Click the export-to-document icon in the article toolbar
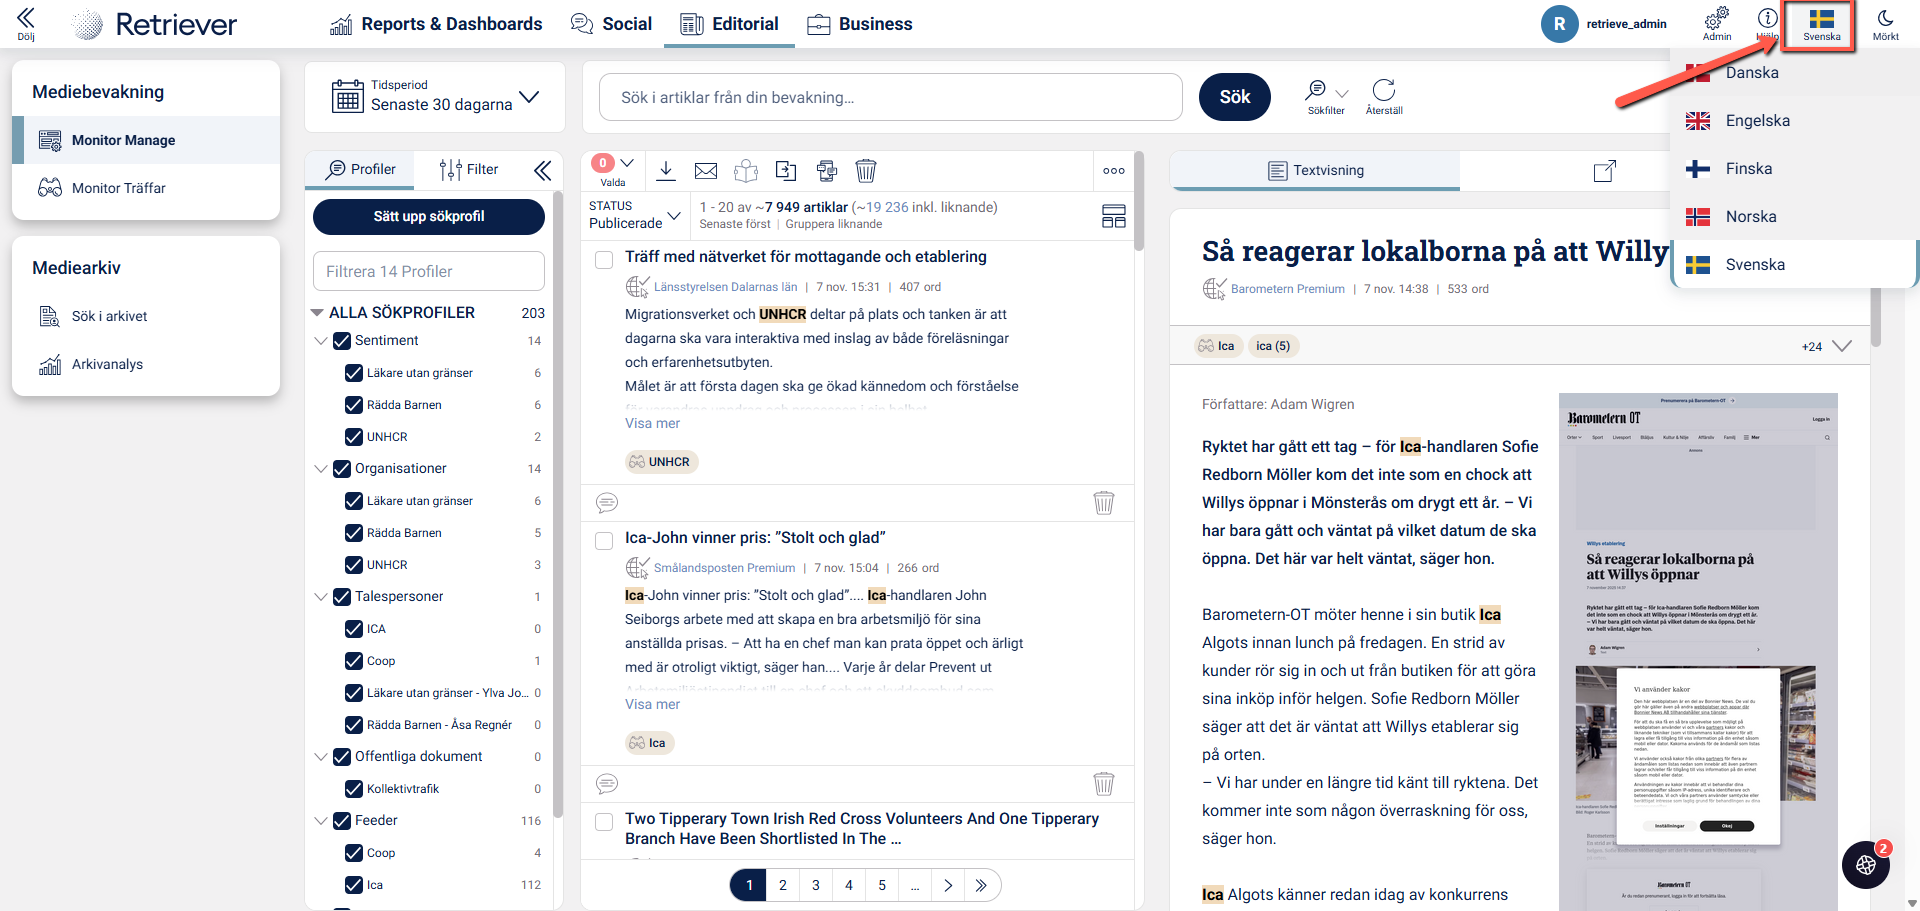The width and height of the screenshot is (1920, 911). coord(786,171)
